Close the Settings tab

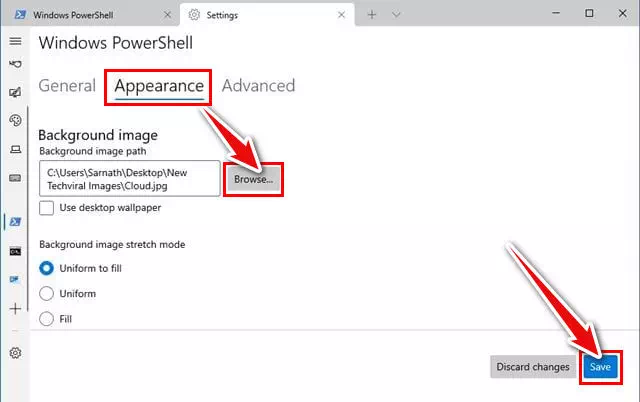click(341, 15)
